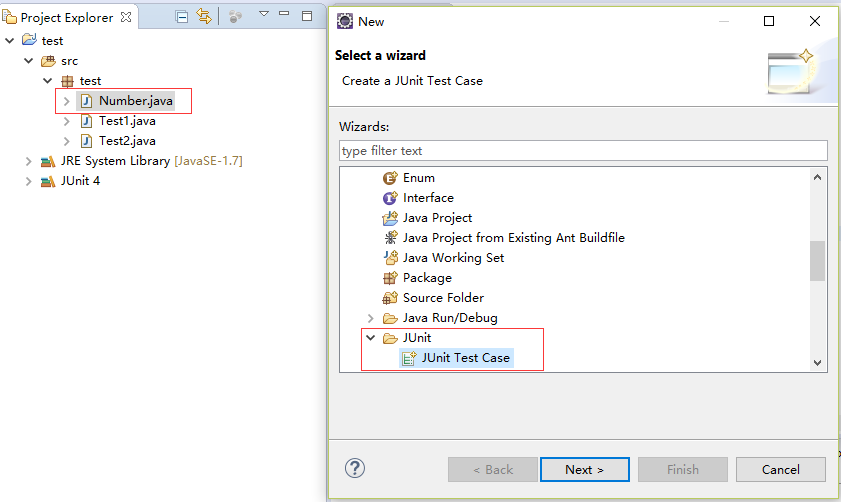
Task: Expand the Java Run/Debug category
Action: [371, 318]
